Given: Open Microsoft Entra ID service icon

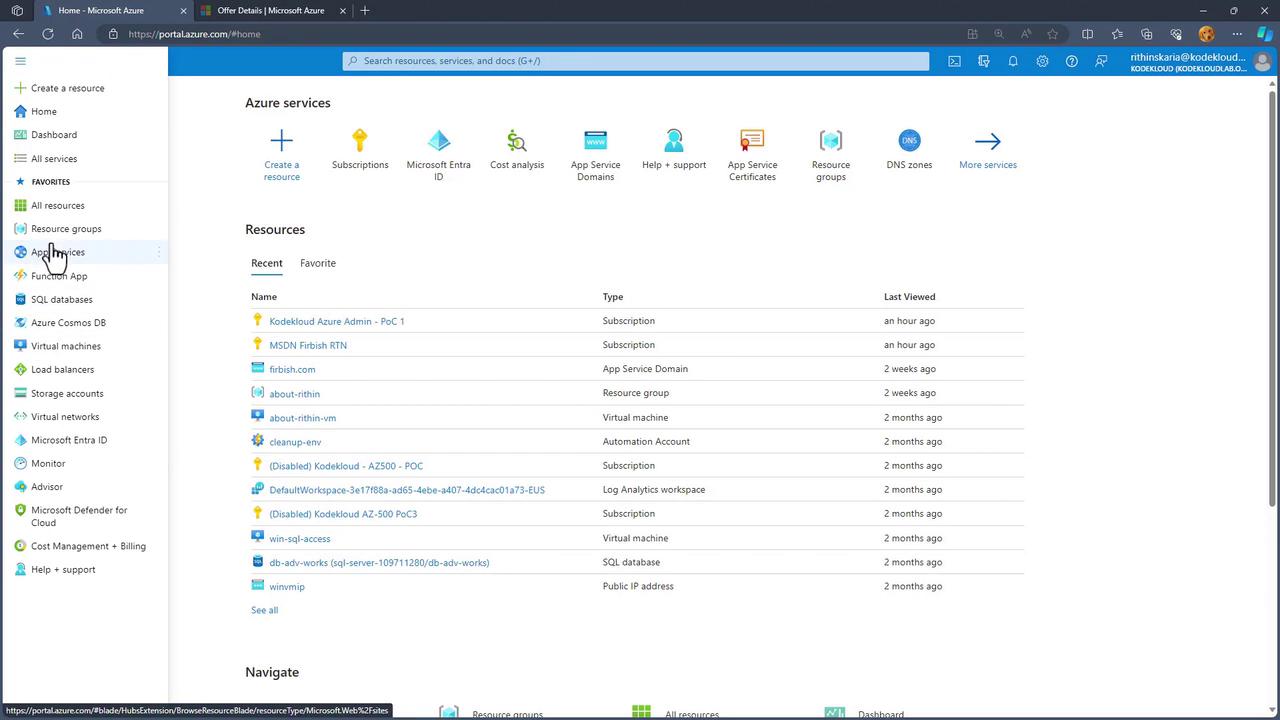Looking at the screenshot, I should click(438, 141).
